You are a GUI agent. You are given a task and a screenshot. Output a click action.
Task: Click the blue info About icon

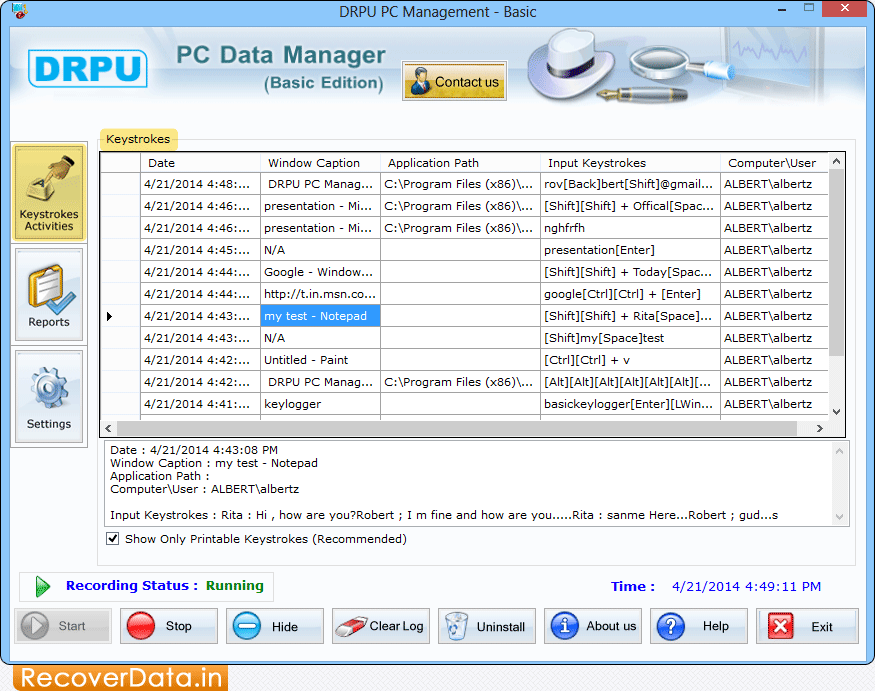point(565,626)
